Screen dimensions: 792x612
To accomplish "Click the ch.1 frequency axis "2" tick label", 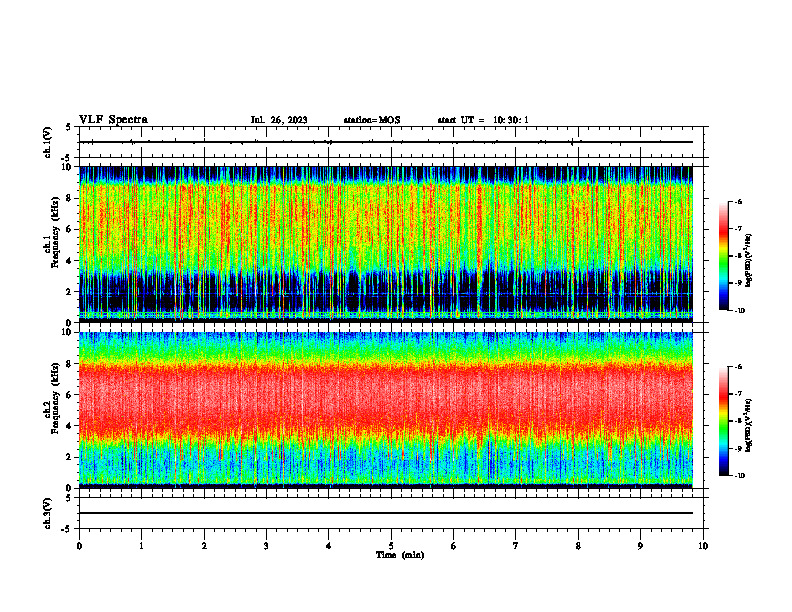I will [70, 291].
